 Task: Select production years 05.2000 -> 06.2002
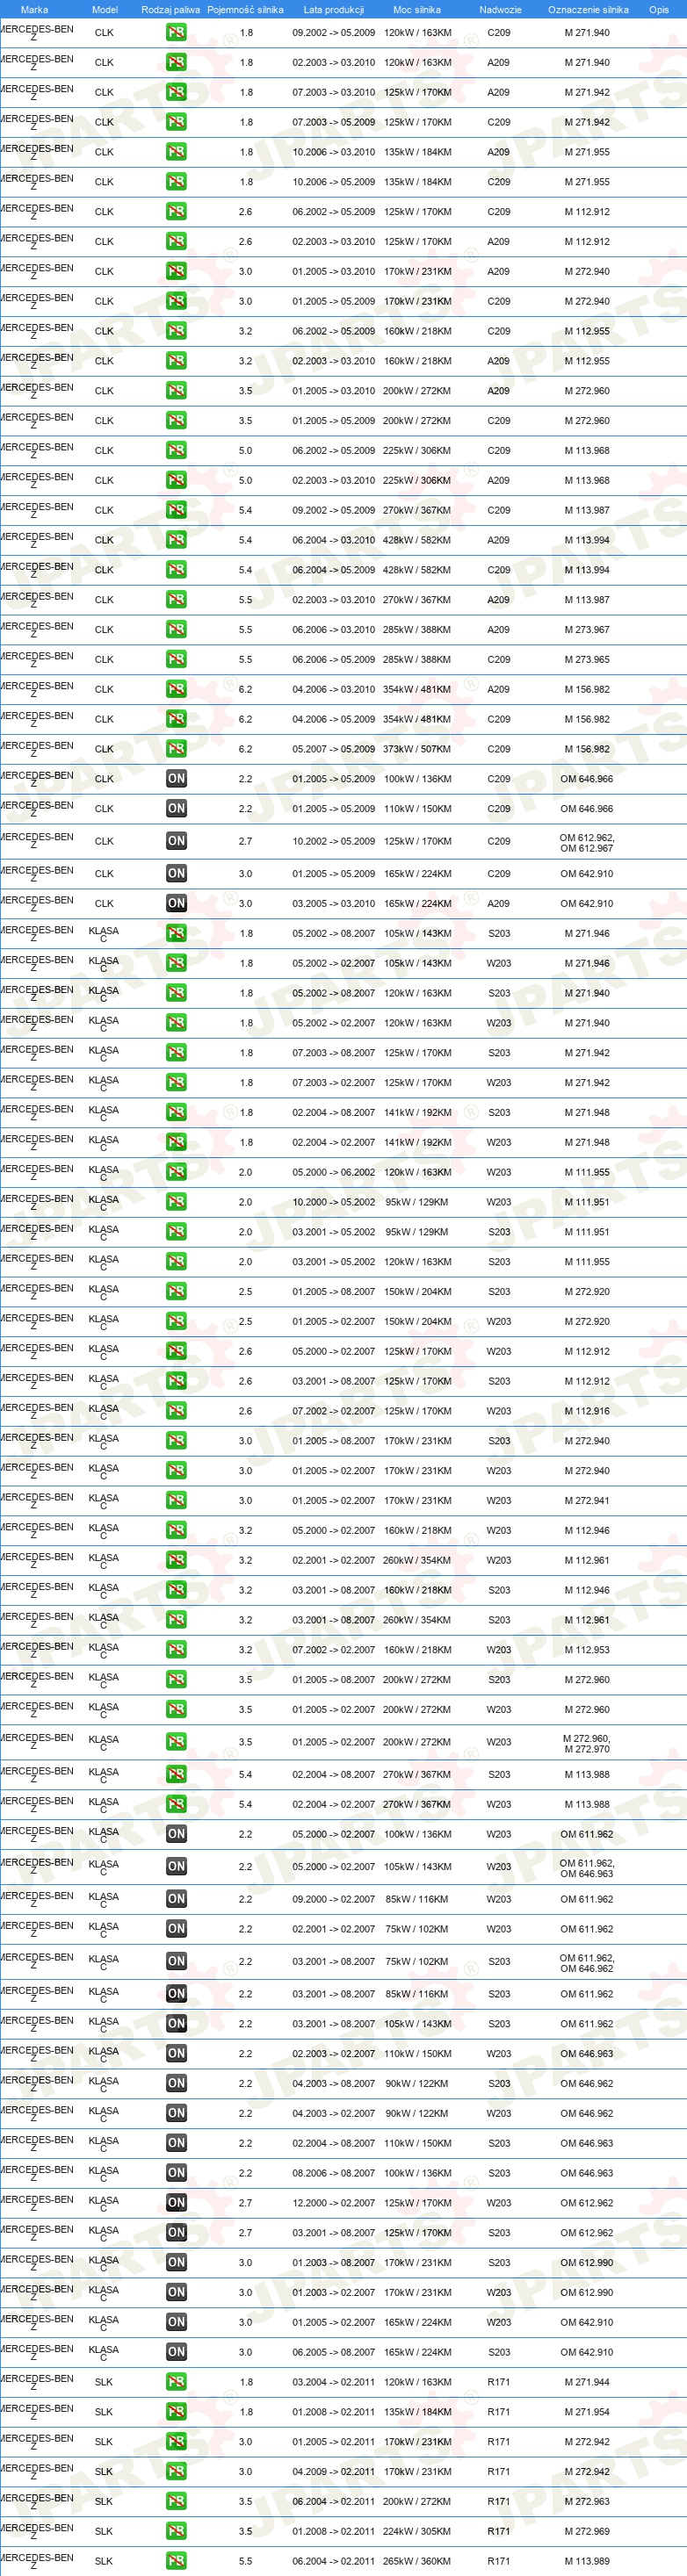point(333,1172)
